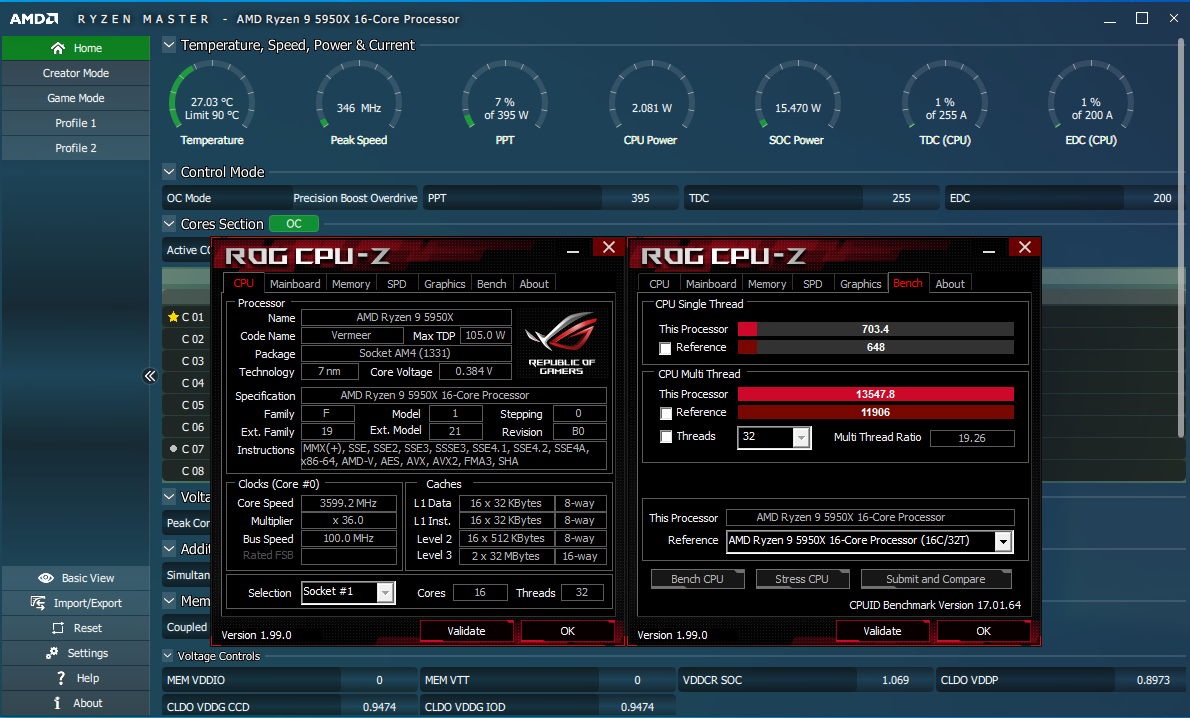Collapse the Cores Section
1190x718 pixels.
point(169,224)
